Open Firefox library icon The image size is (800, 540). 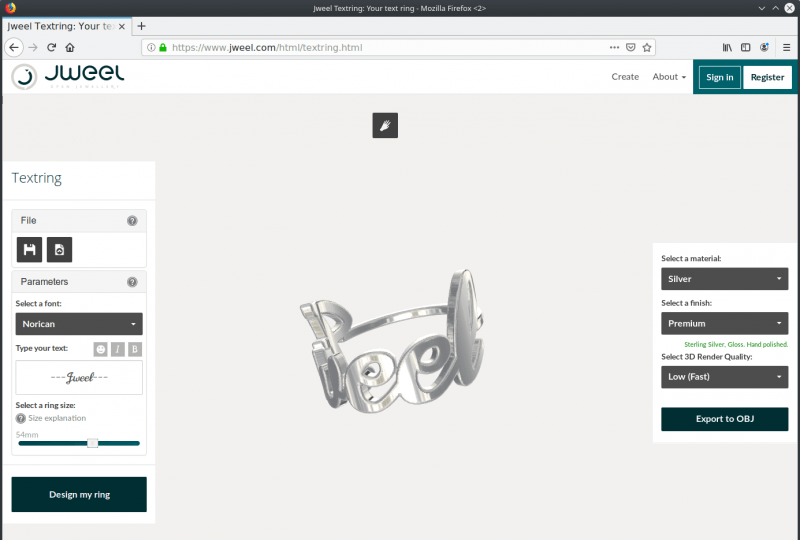[x=727, y=47]
